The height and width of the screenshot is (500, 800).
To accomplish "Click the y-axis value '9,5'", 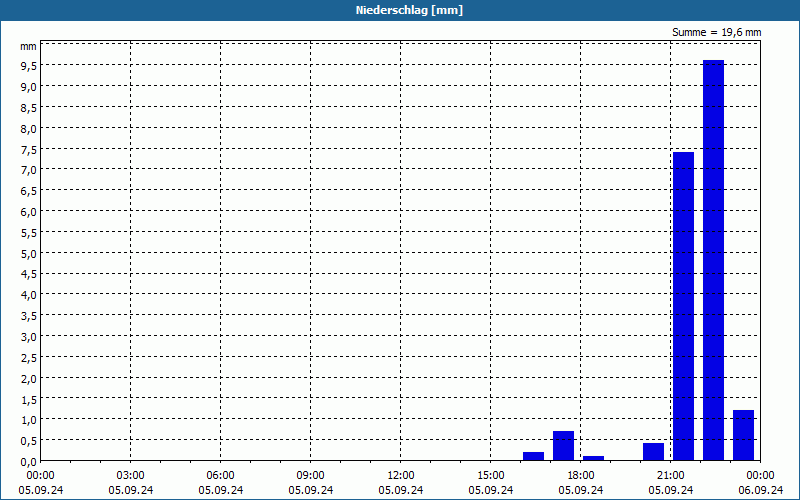I will [29, 66].
